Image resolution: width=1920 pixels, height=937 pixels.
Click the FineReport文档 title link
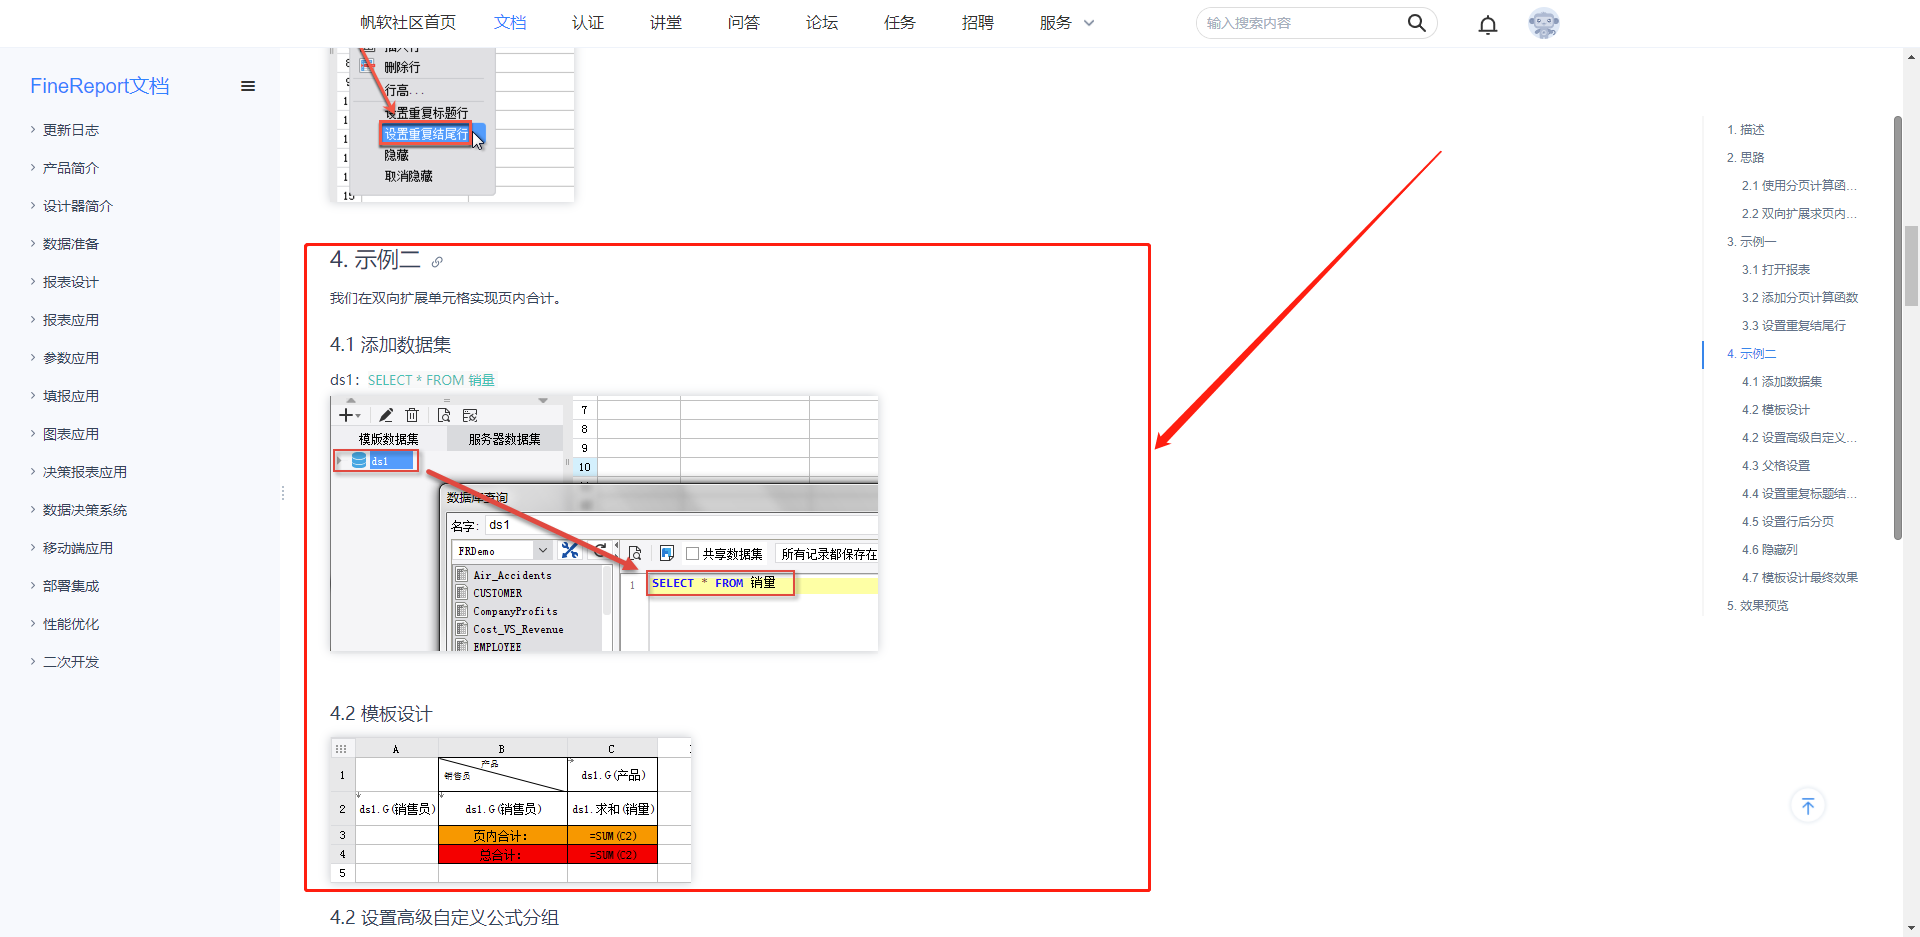(x=100, y=86)
